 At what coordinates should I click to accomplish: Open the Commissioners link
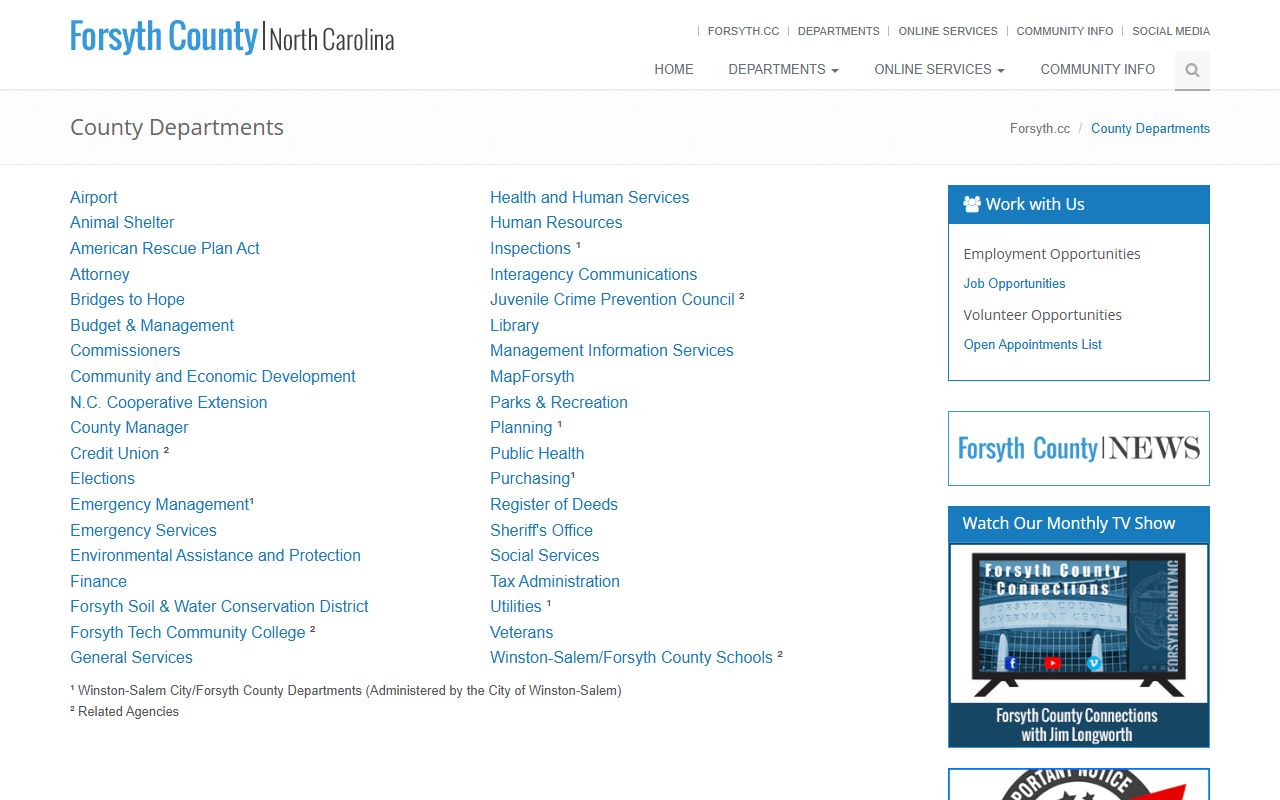tap(125, 350)
